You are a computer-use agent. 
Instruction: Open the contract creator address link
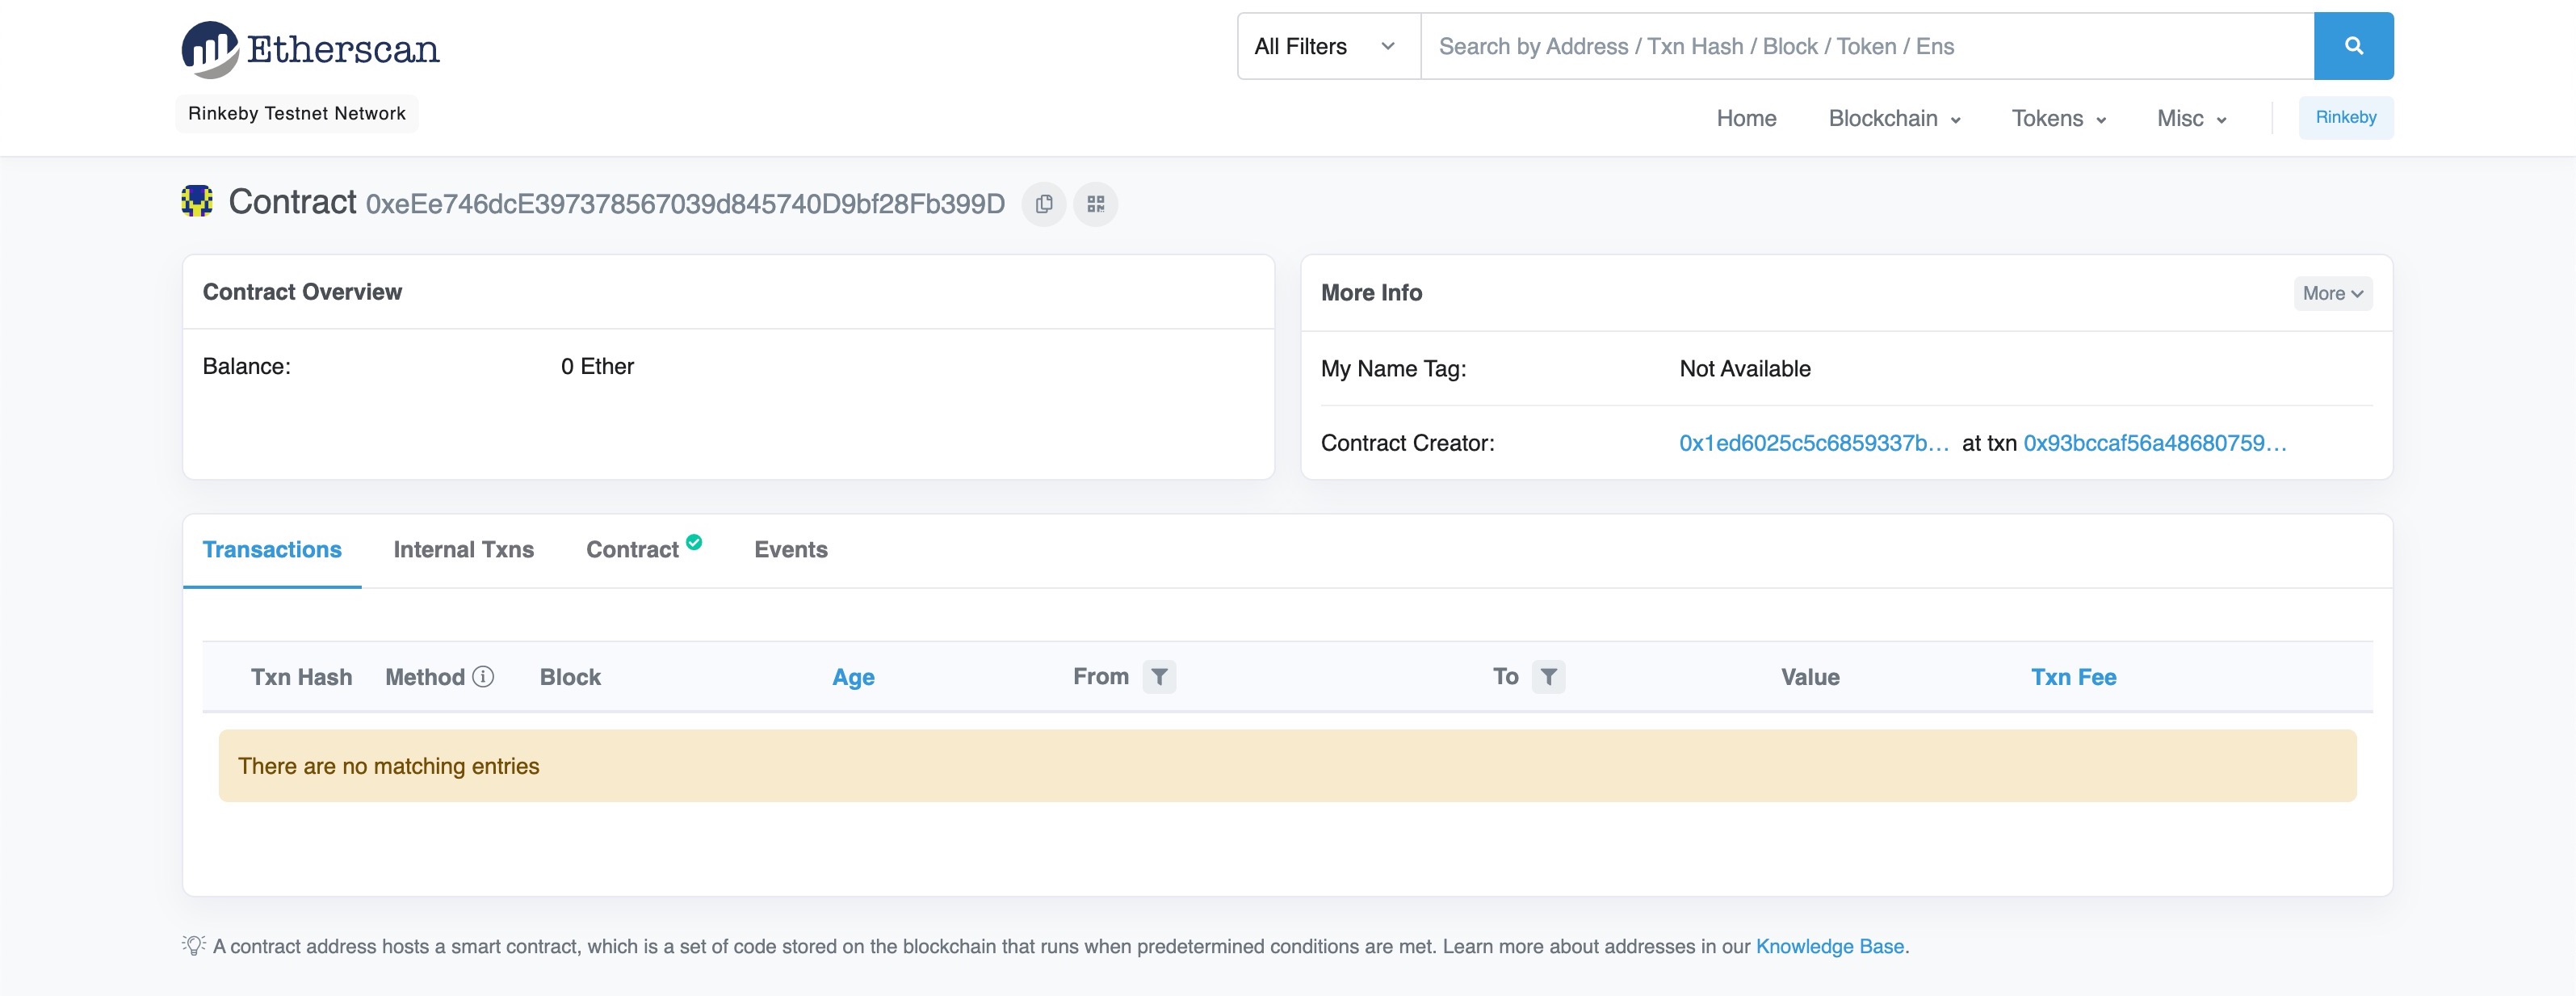click(1813, 443)
